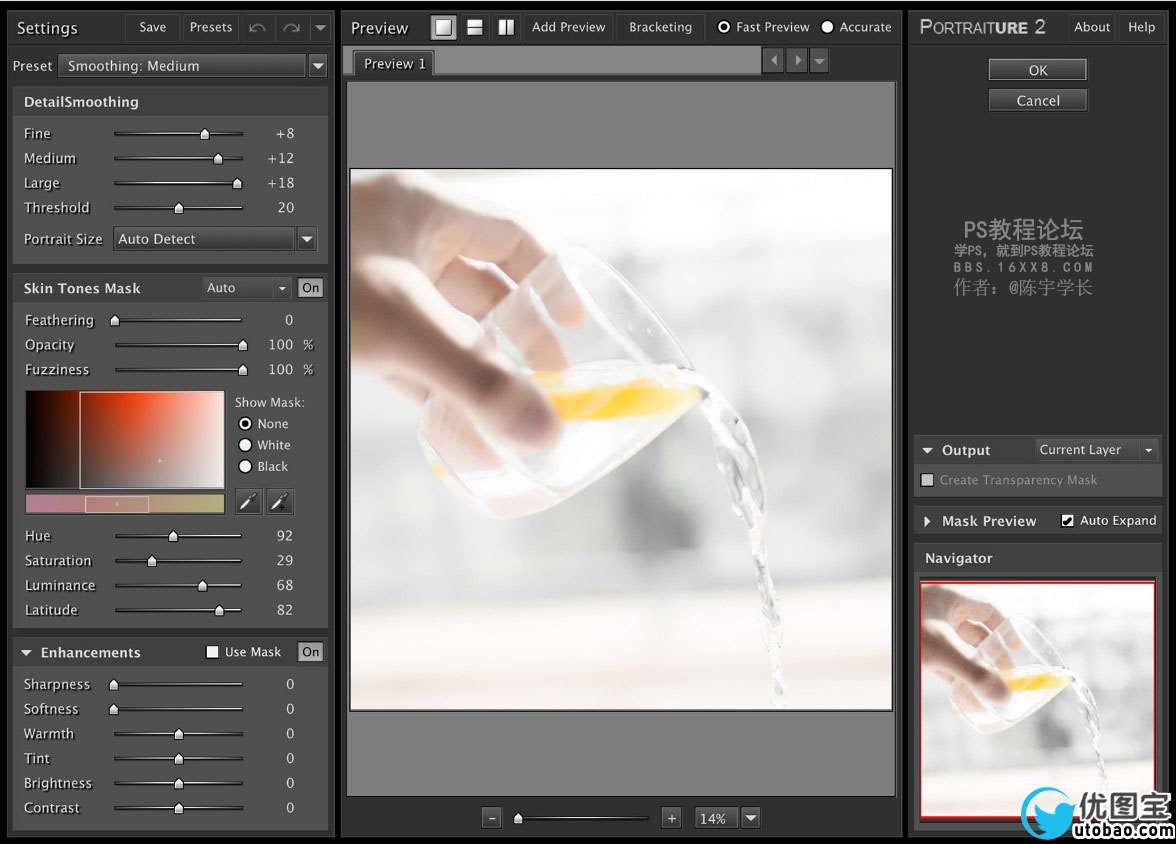The height and width of the screenshot is (844, 1176).
Task: Open the Preset dropdown arrow
Action: 318,66
